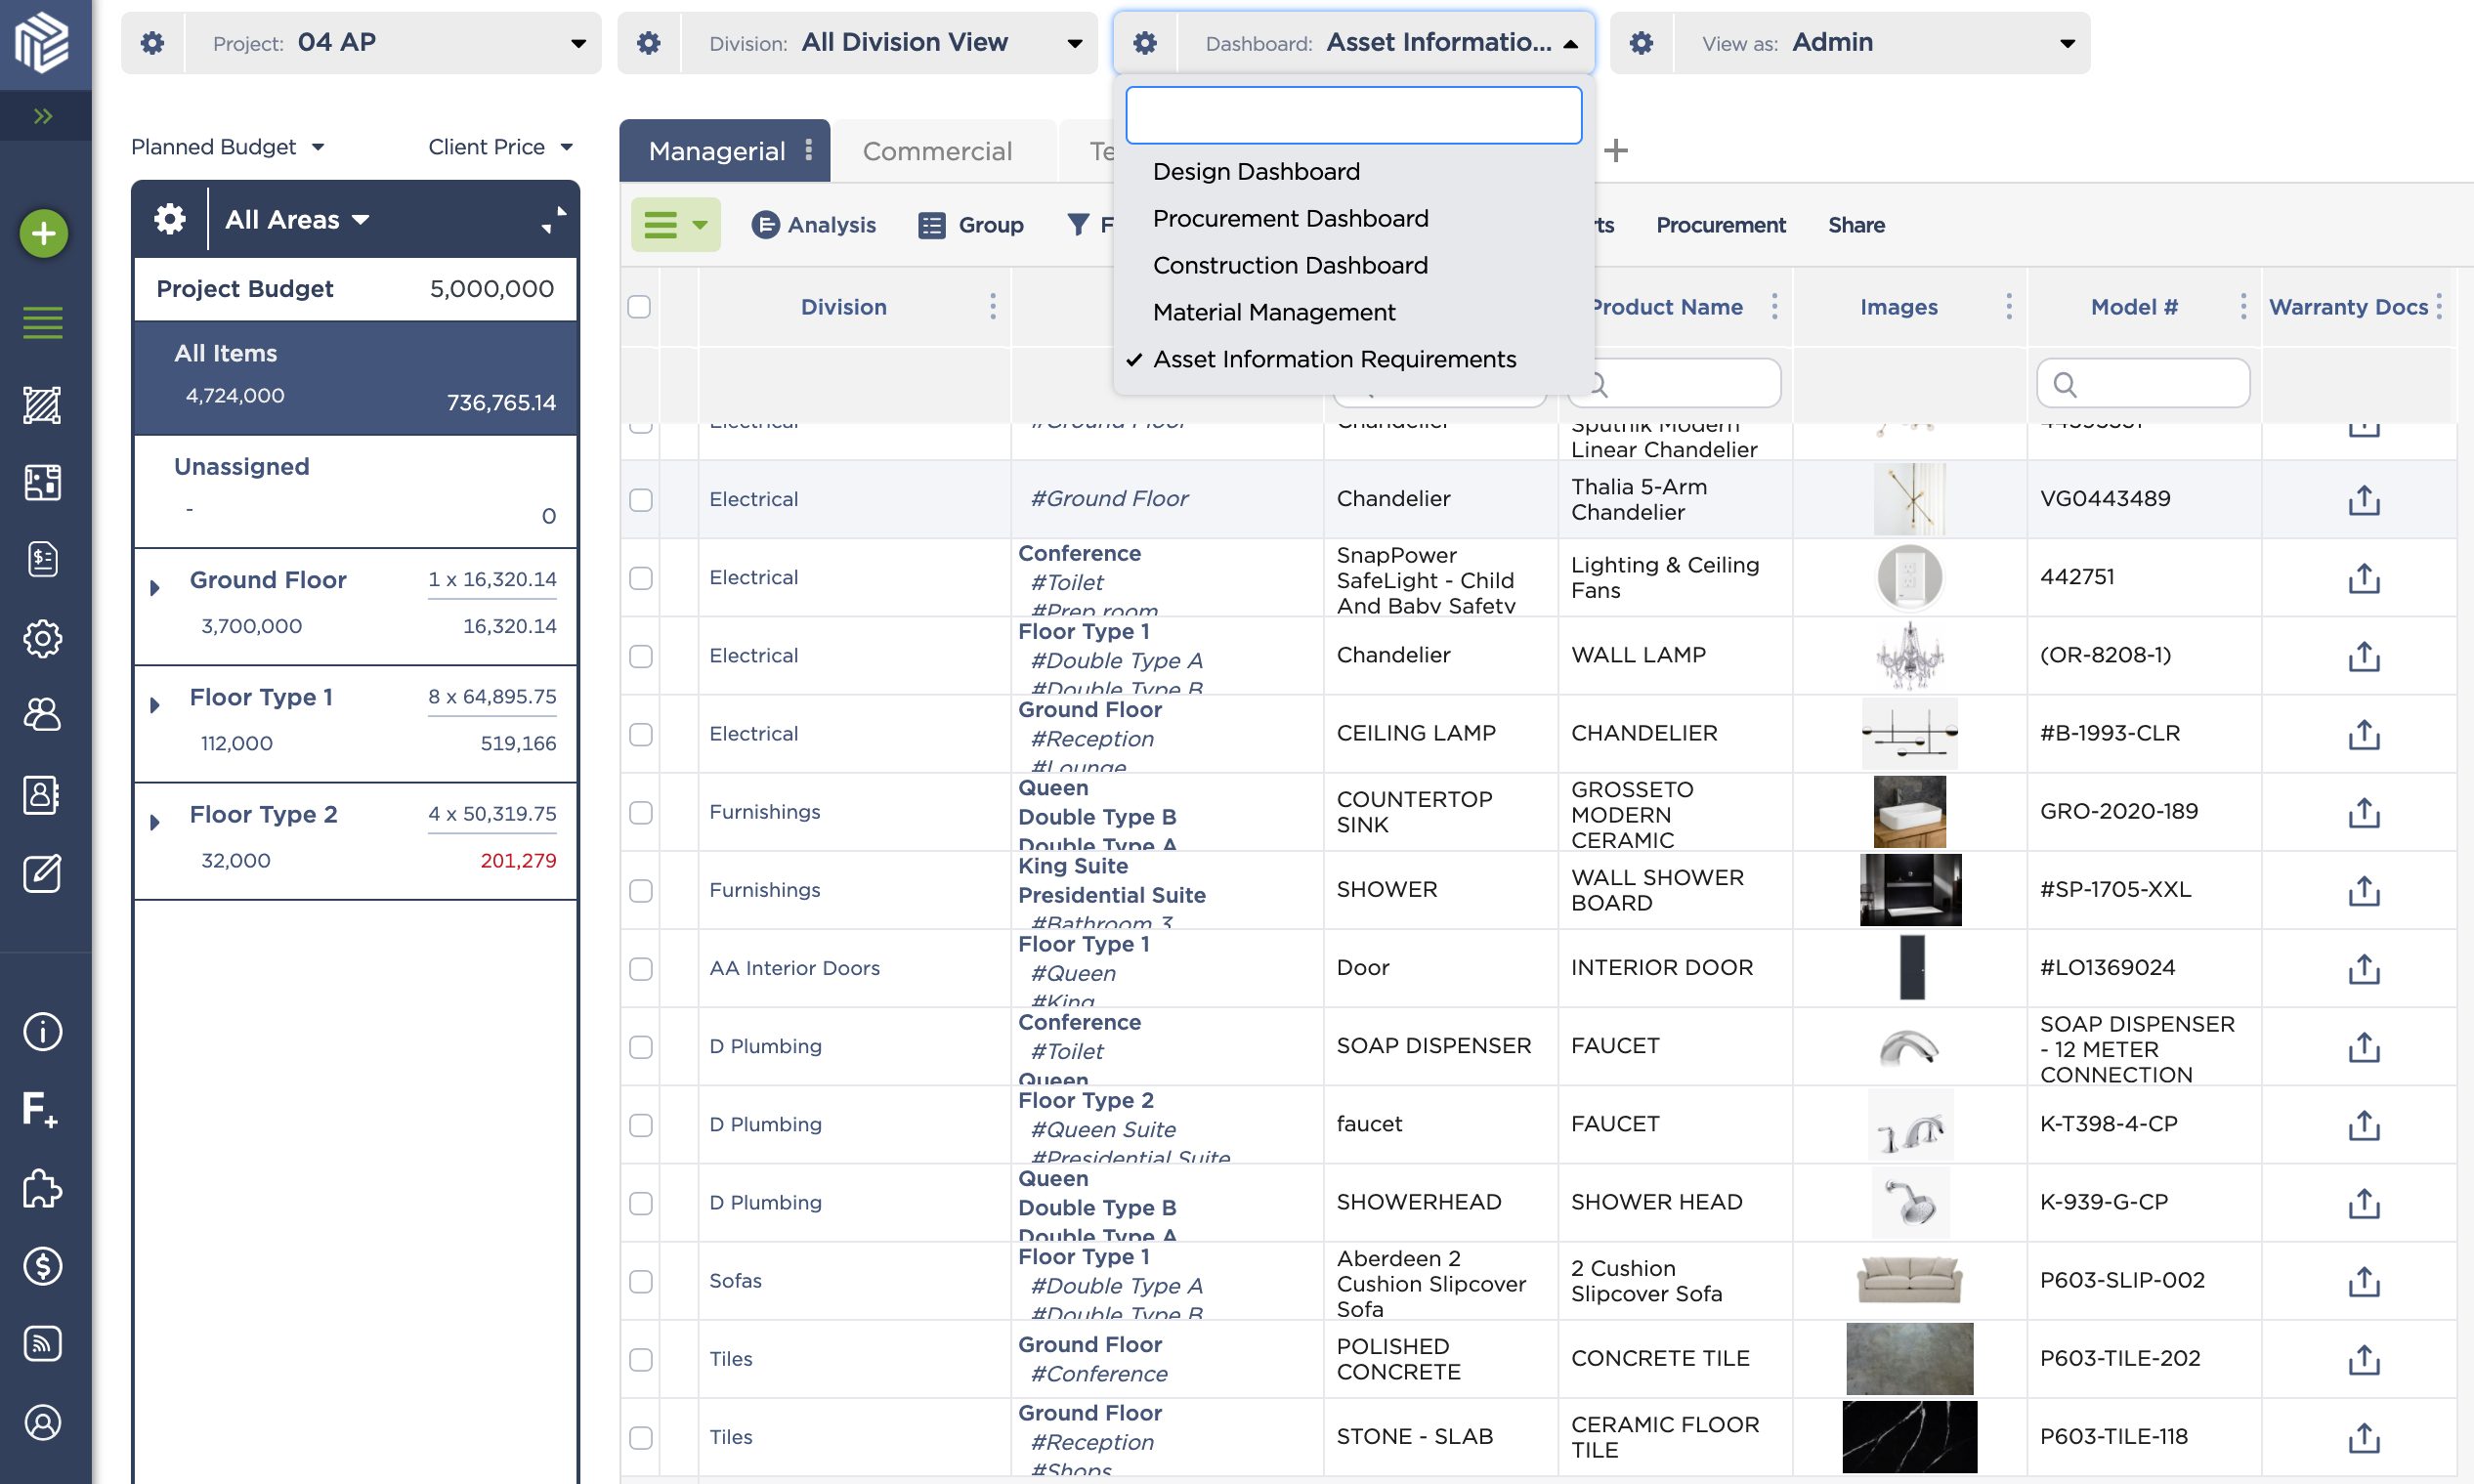Check the CEILING LAMP row checkbox
Screen dimensions: 2474x1484
coord(640,733)
